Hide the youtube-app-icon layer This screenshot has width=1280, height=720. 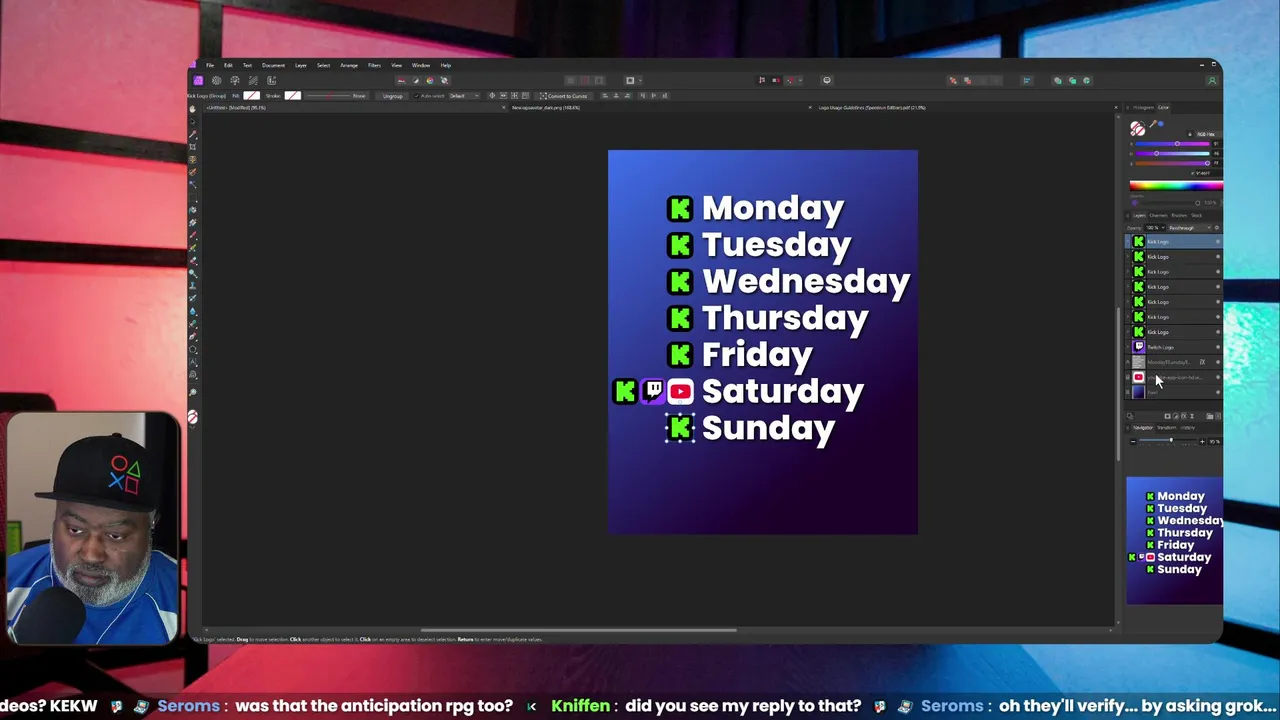1218,377
